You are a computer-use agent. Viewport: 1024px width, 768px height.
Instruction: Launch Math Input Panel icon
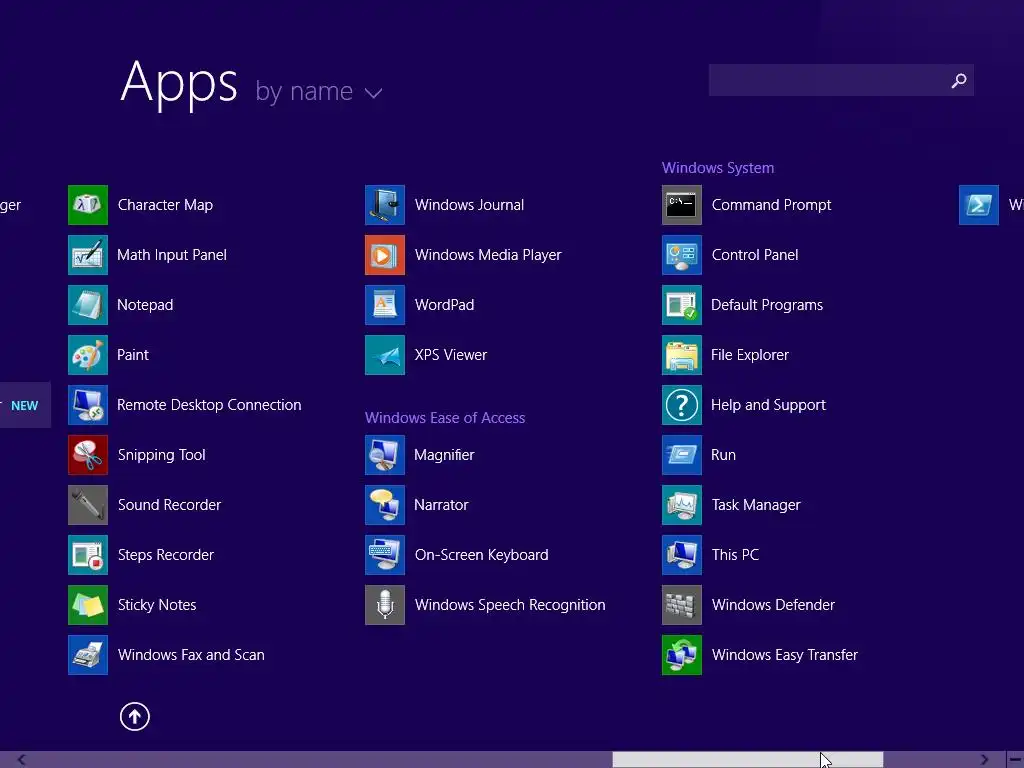point(88,255)
